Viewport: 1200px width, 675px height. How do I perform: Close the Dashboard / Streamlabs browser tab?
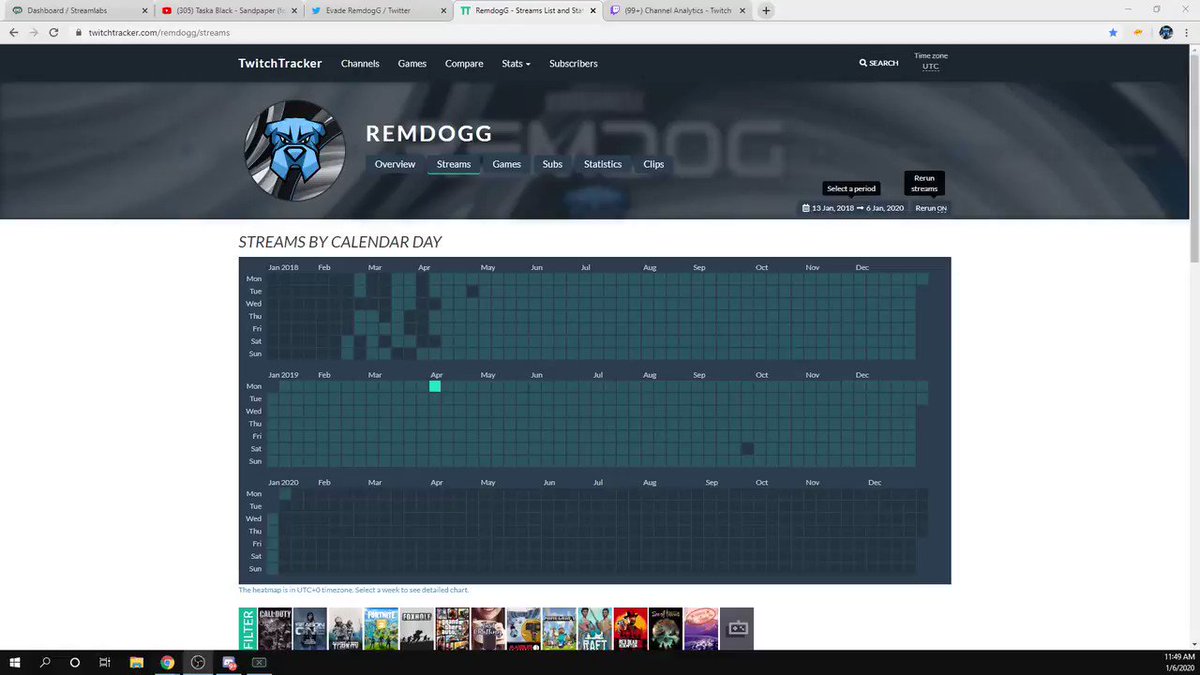146,11
